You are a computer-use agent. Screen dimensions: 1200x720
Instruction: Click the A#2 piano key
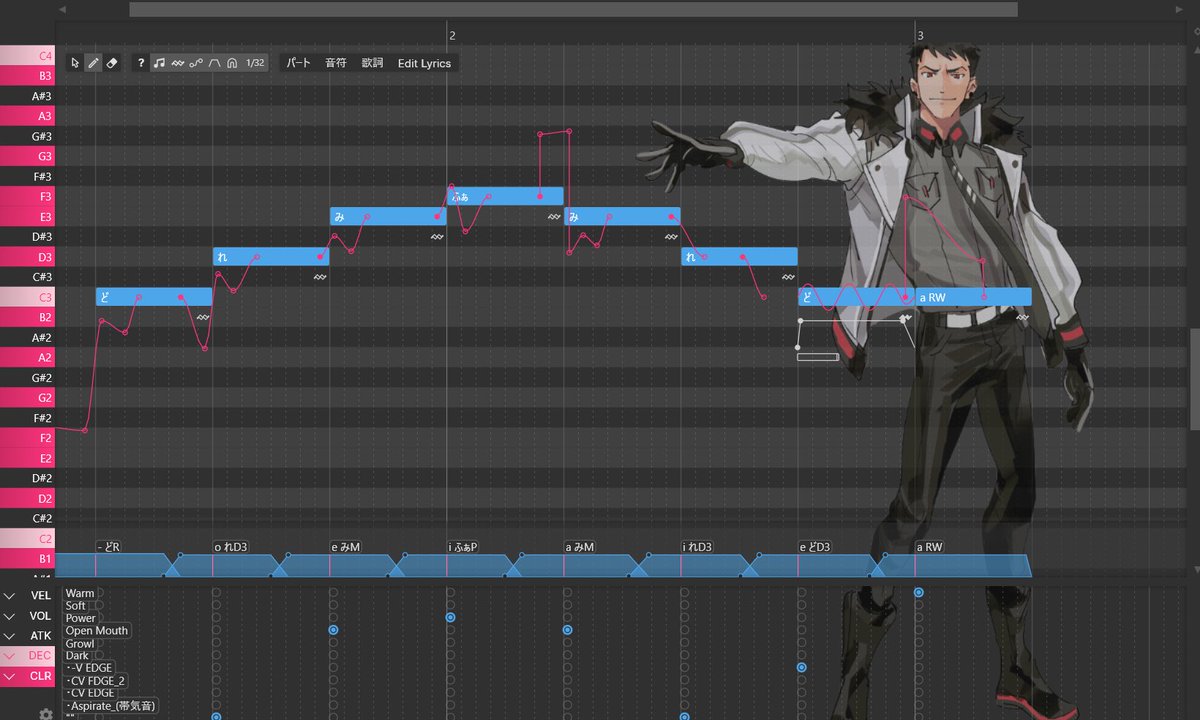tap(27, 337)
